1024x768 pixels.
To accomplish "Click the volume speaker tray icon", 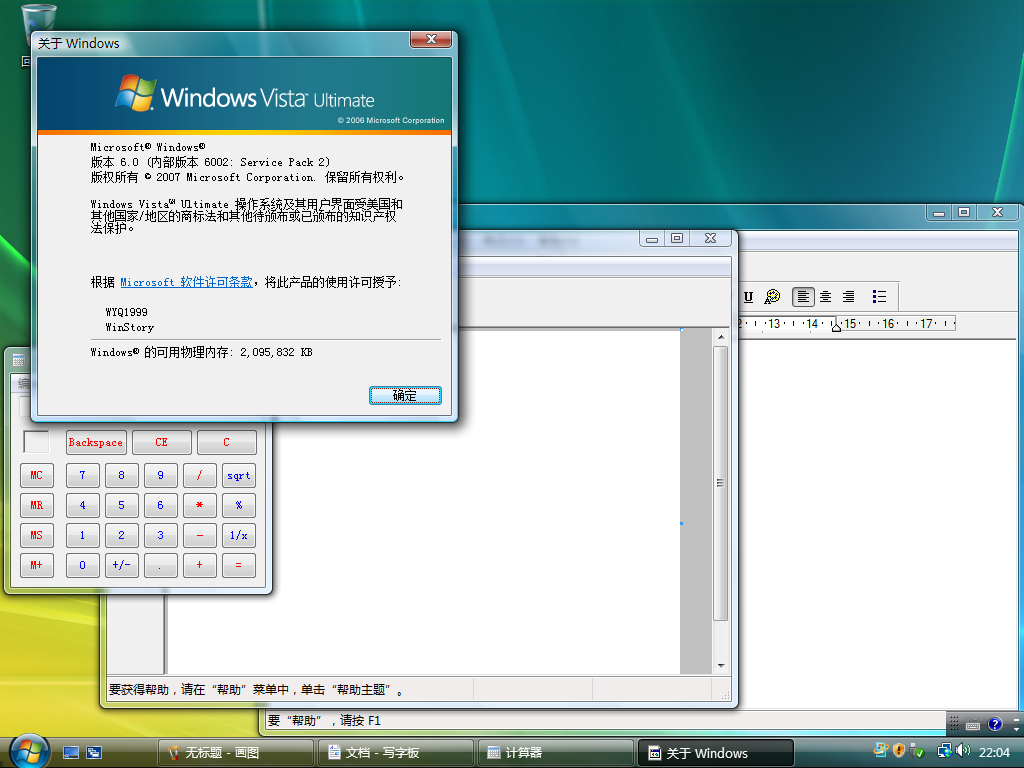I will pyautogui.click(x=963, y=750).
